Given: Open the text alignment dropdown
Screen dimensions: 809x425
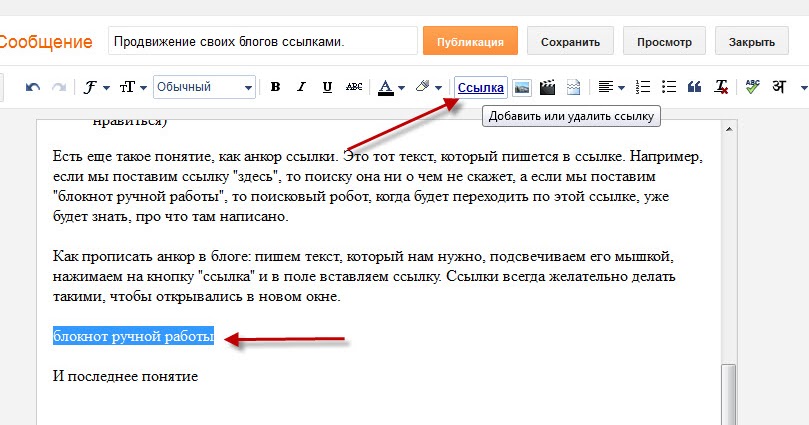Looking at the screenshot, I should [611, 87].
